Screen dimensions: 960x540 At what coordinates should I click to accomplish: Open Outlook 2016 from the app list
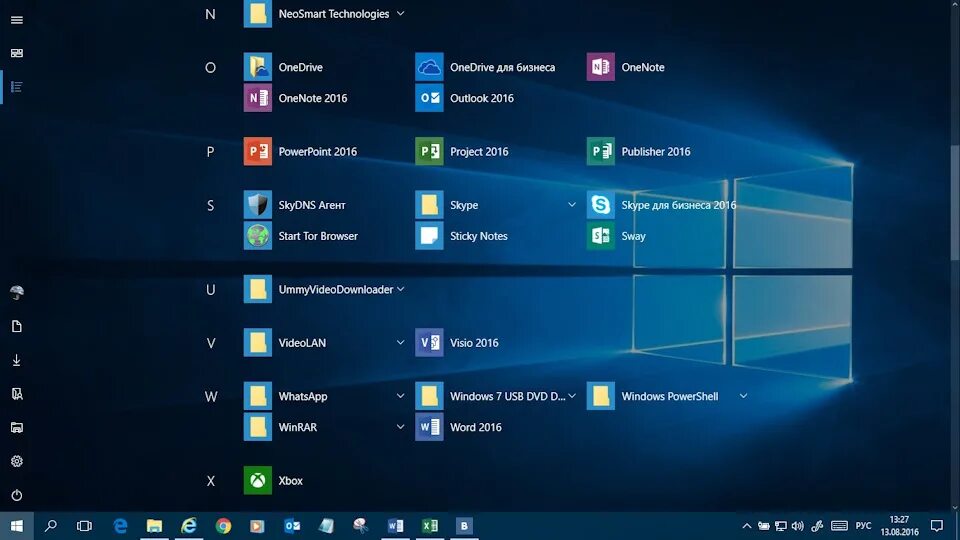pos(465,98)
